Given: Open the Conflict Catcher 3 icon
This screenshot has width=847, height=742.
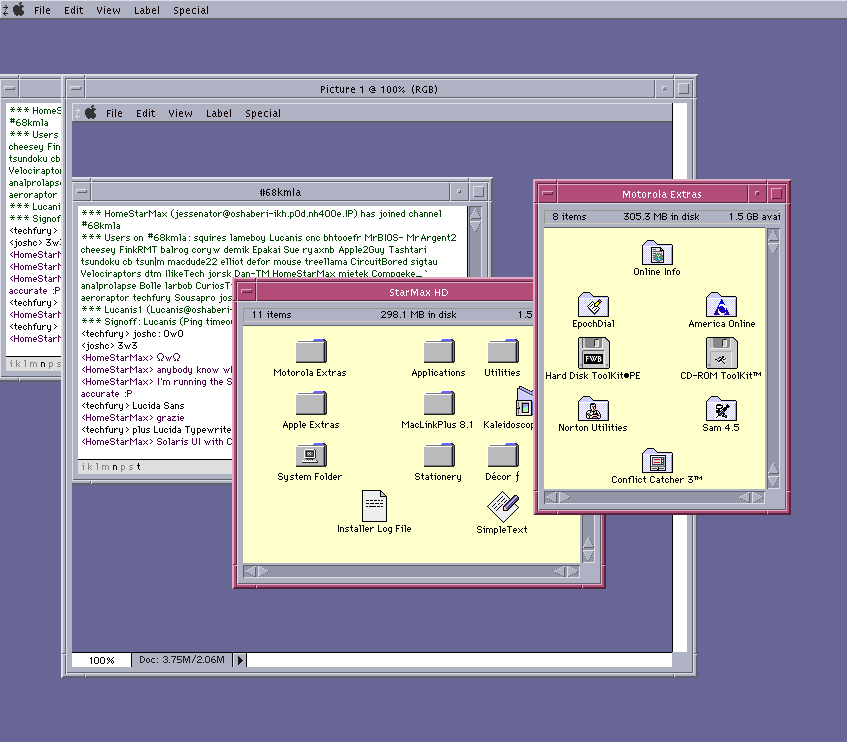Looking at the screenshot, I should tap(656, 461).
